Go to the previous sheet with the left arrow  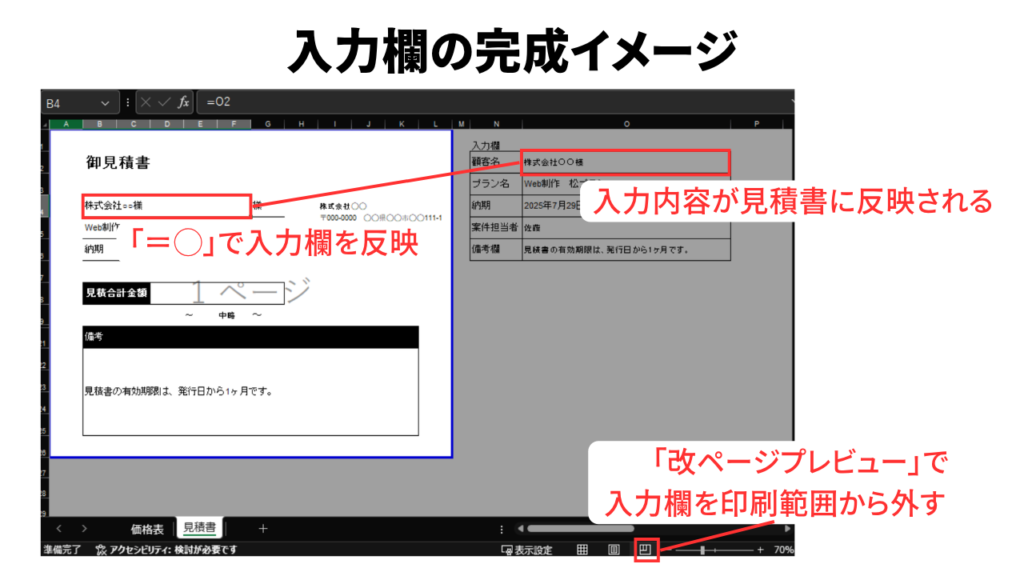tap(59, 528)
